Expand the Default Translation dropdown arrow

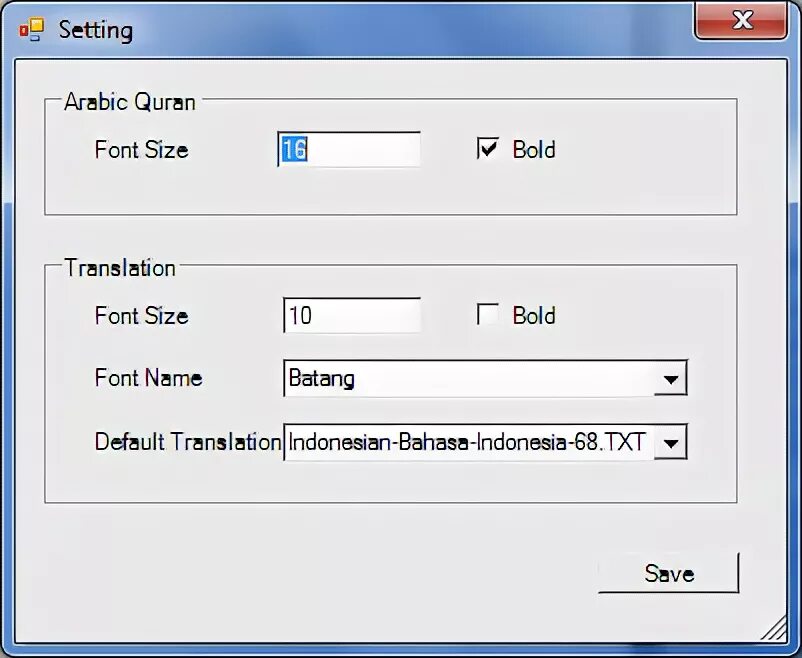[671, 443]
